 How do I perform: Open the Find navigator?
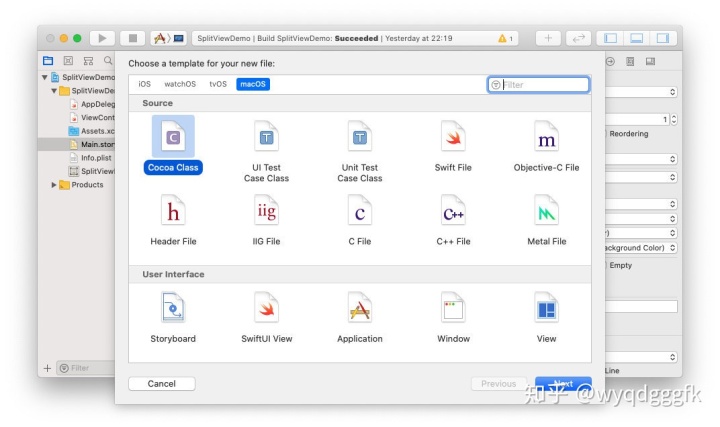[108, 61]
